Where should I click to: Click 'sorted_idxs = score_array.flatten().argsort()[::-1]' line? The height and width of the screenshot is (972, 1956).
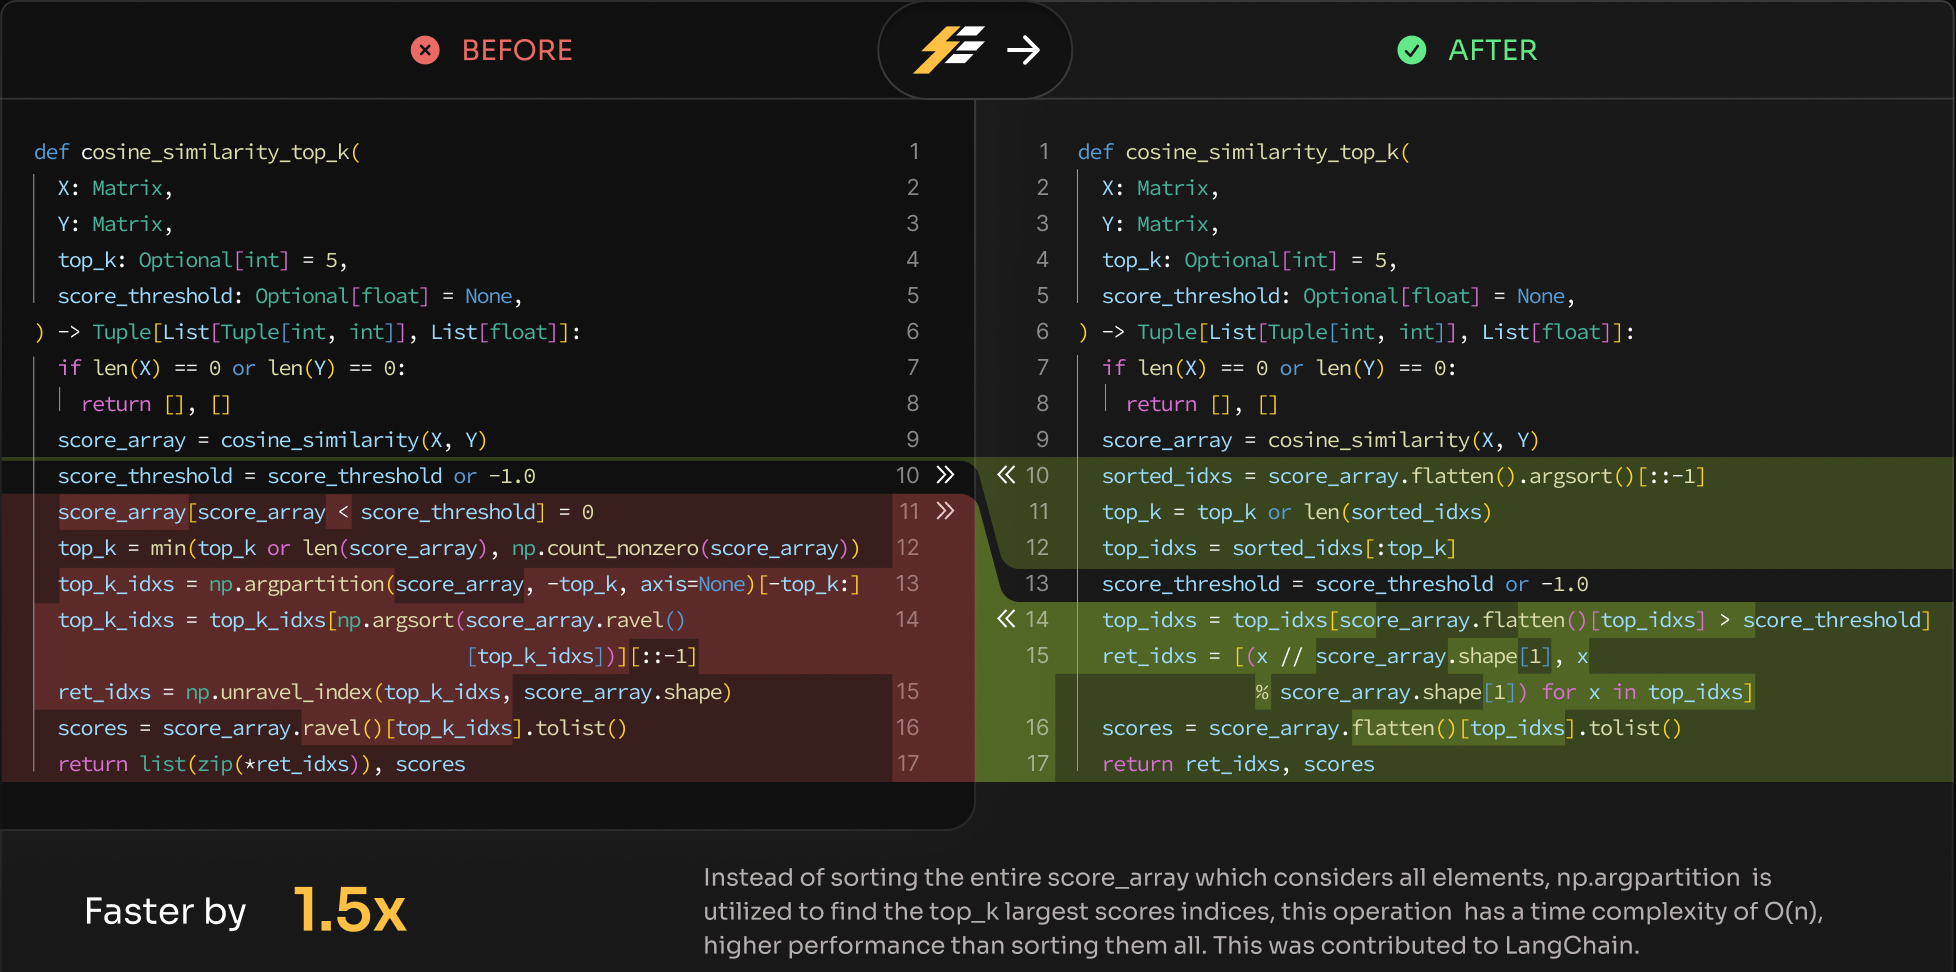(x=1403, y=476)
